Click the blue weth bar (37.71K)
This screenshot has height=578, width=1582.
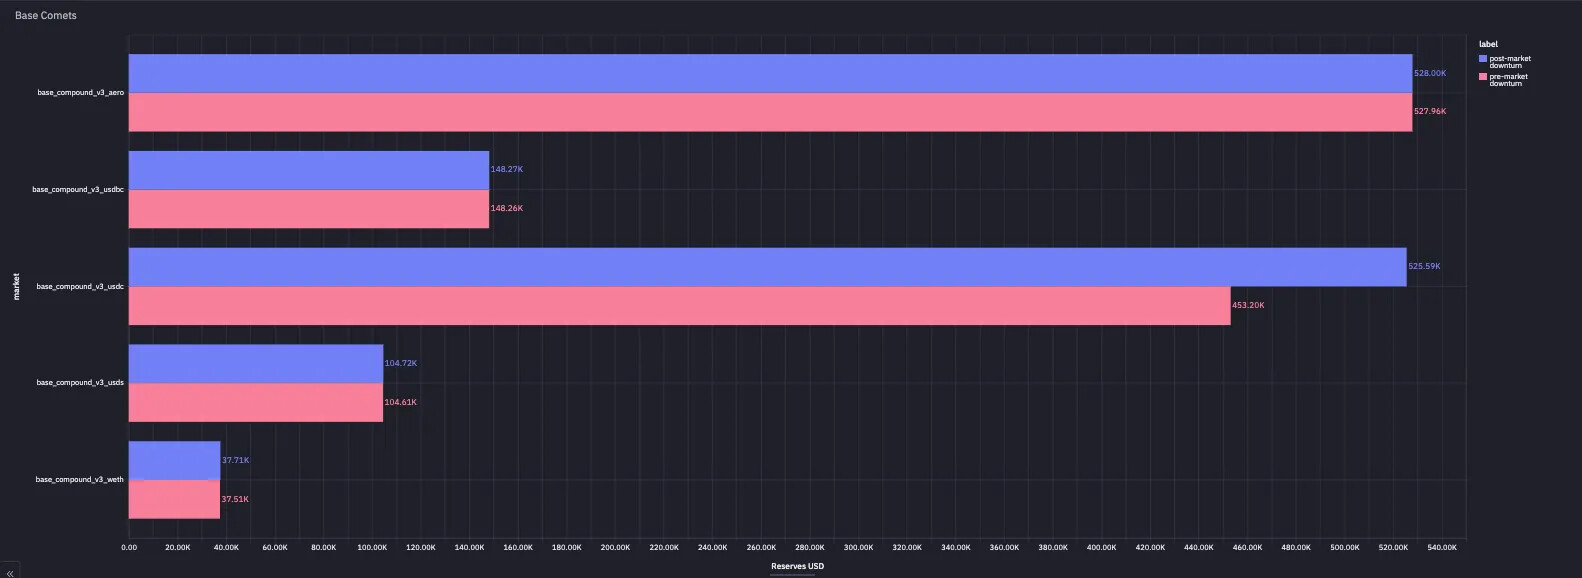(x=174, y=461)
